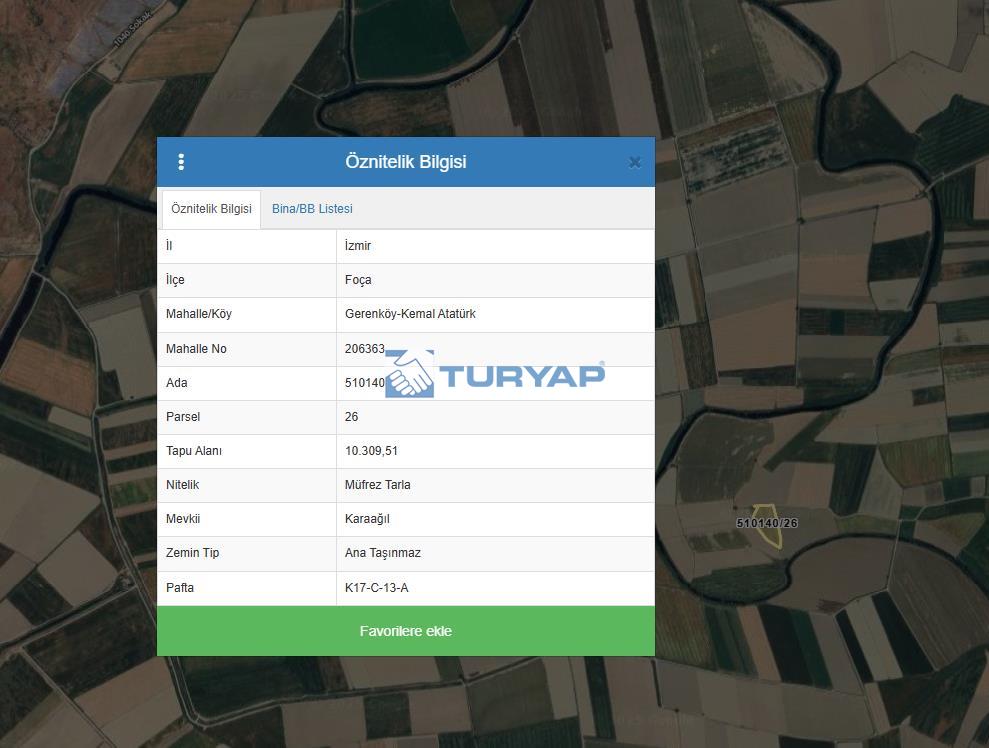Click the Gerenköy-Kemal Atatürk neighborhood value

pos(410,313)
